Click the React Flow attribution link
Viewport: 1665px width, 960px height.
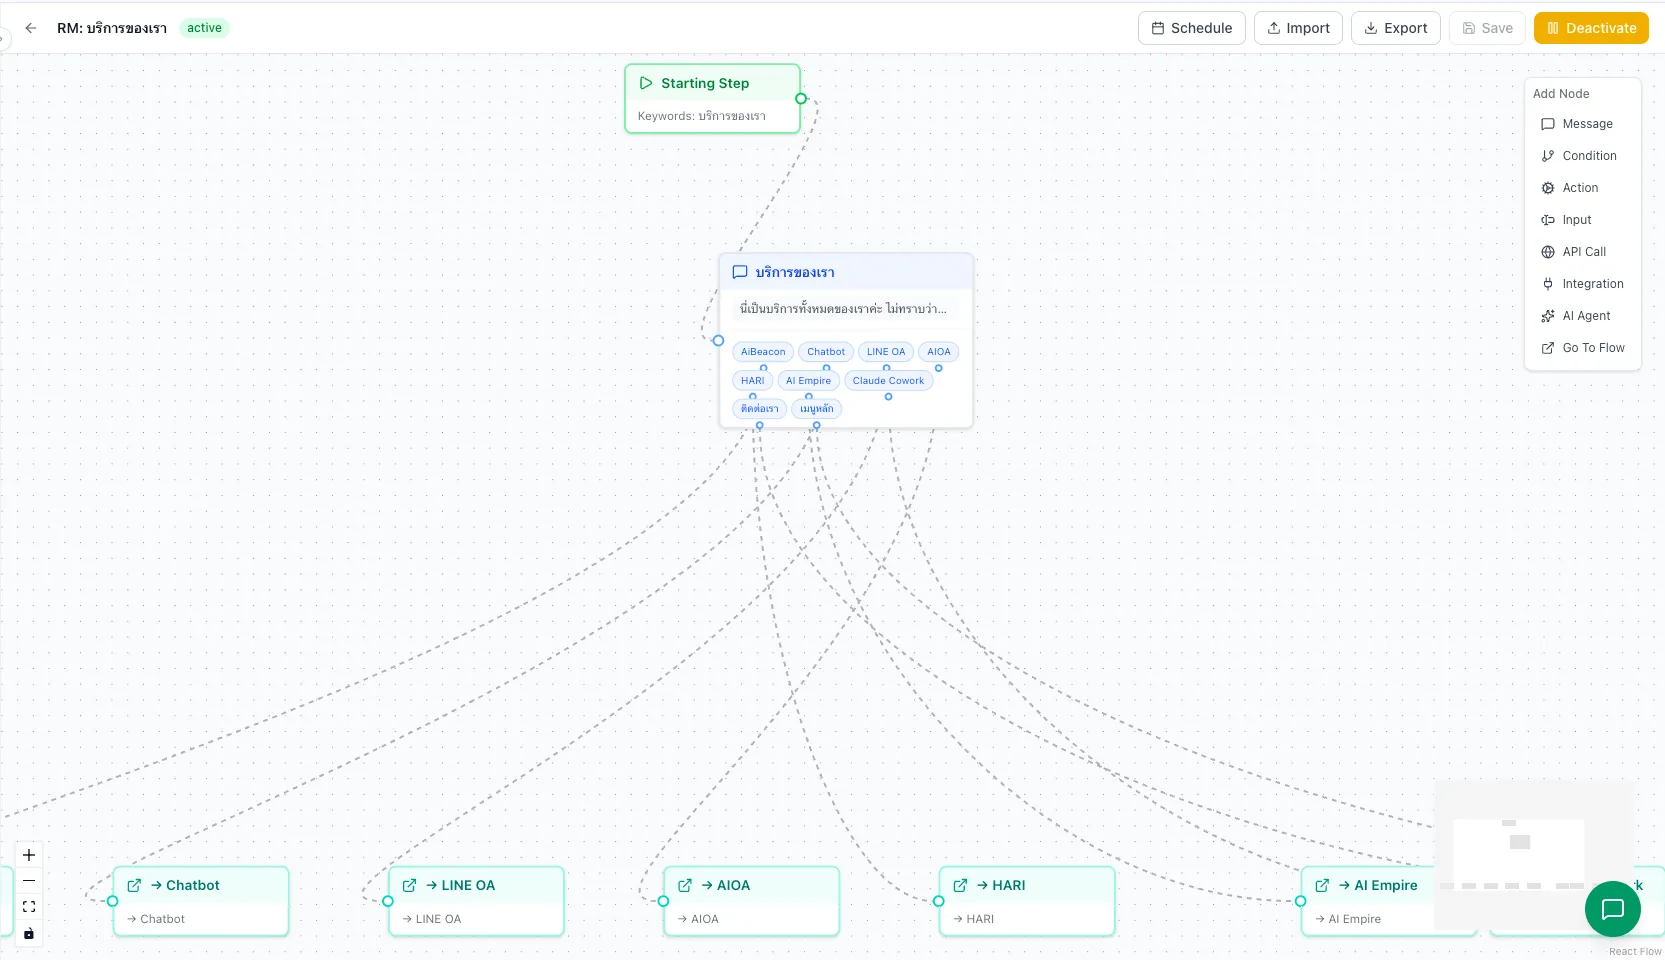1635,952
